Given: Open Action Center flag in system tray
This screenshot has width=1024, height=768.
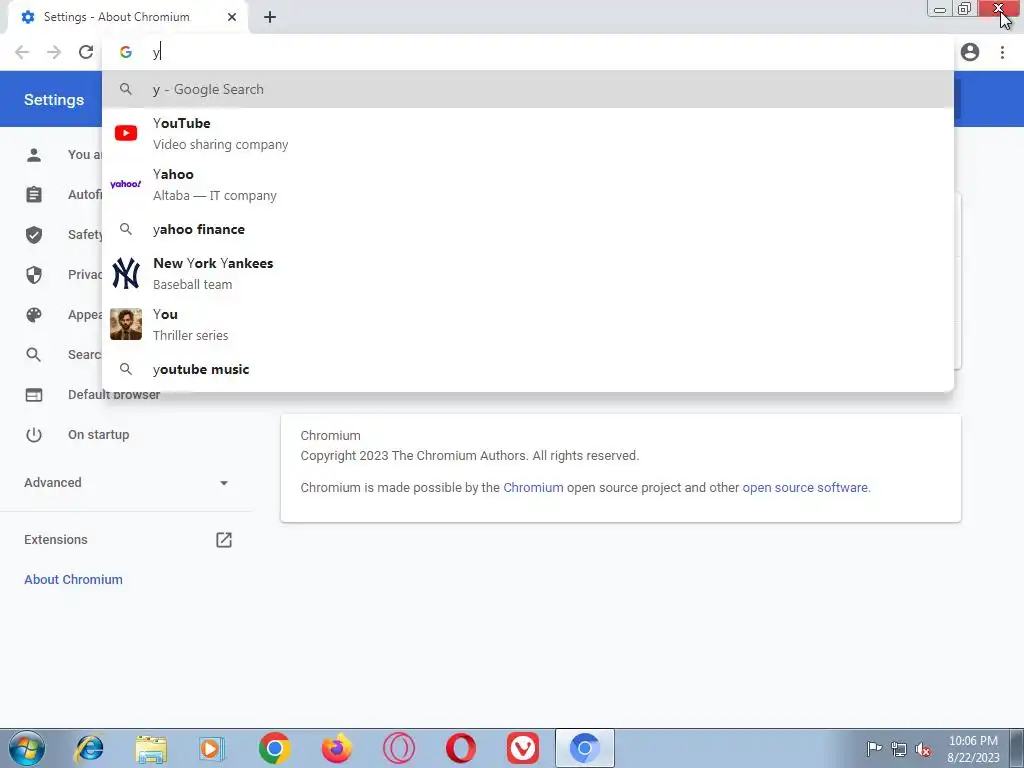Looking at the screenshot, I should 874,748.
